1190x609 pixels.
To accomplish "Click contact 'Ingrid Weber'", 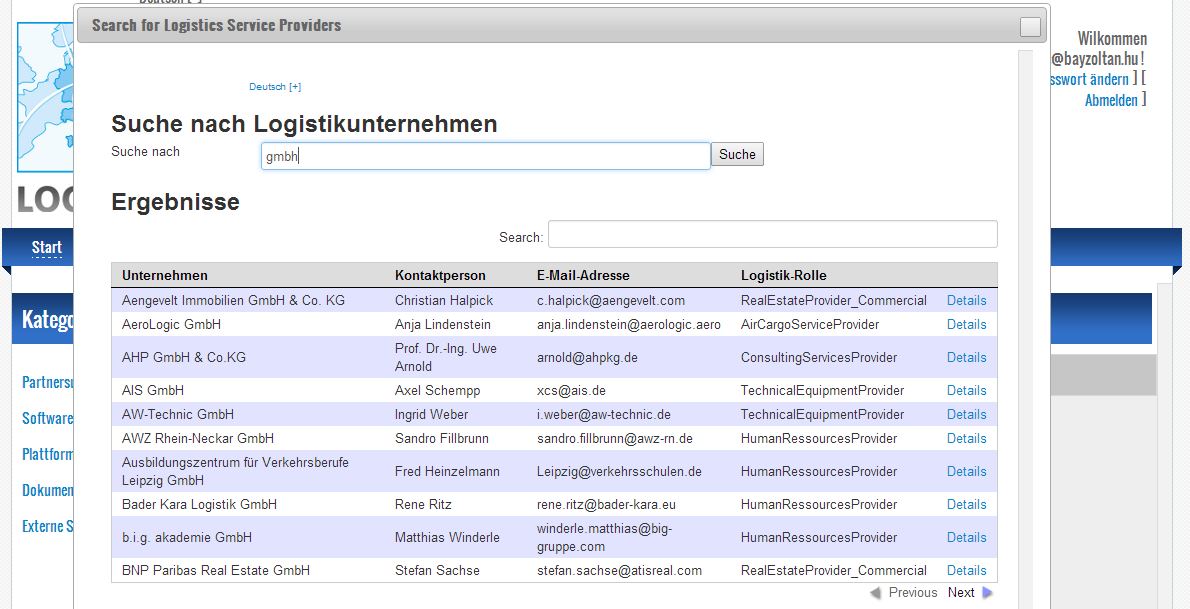I will point(431,415).
